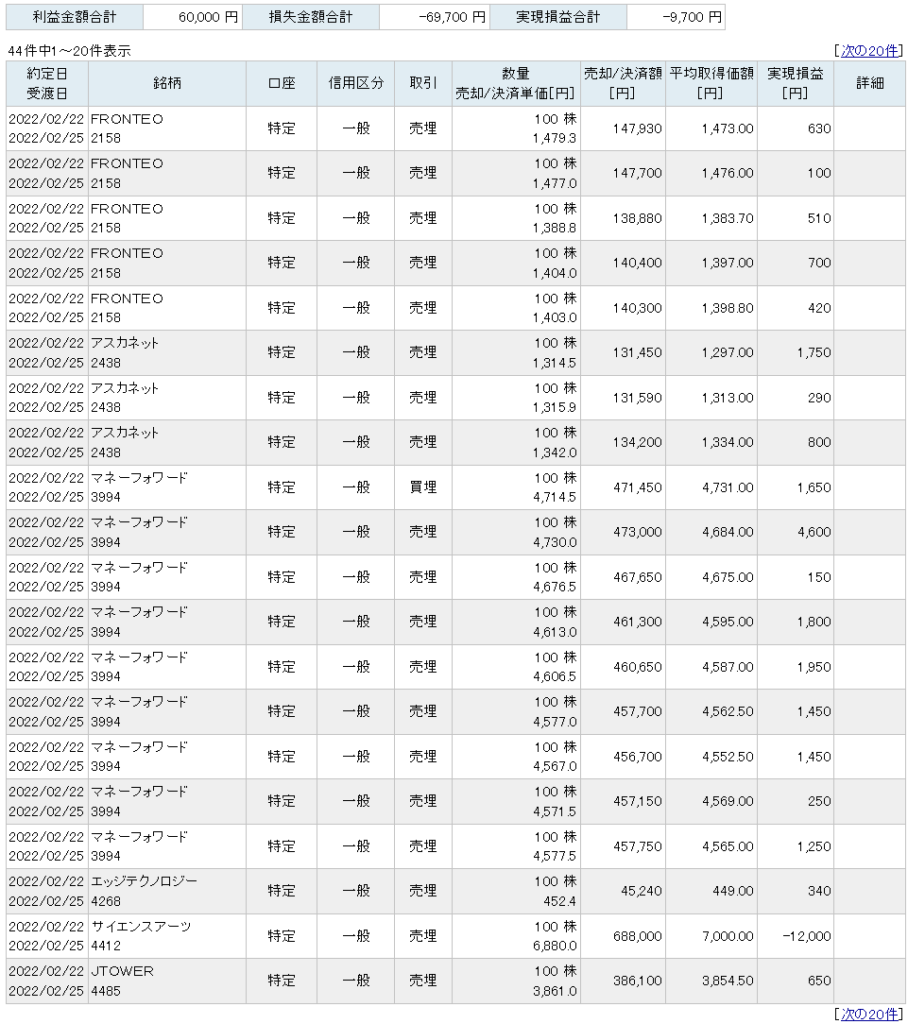Image resolution: width=908 pixels, height=1024 pixels.
Task: Select the 456,700 settlement amount cell
Action: [x=623, y=756]
